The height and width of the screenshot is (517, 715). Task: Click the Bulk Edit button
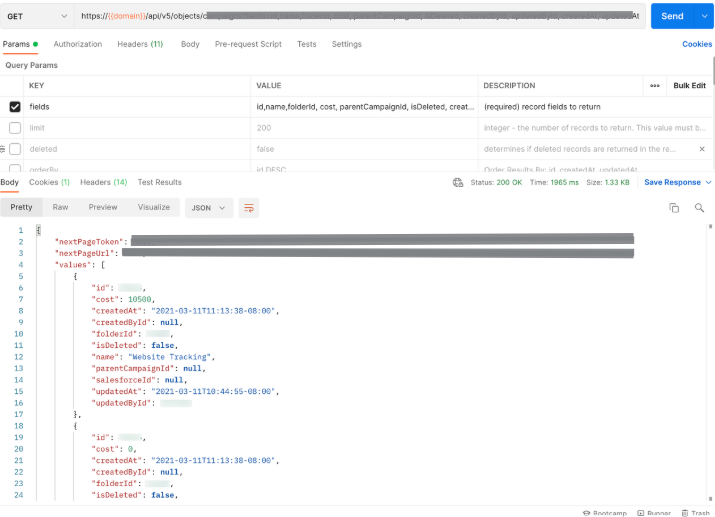coord(689,86)
